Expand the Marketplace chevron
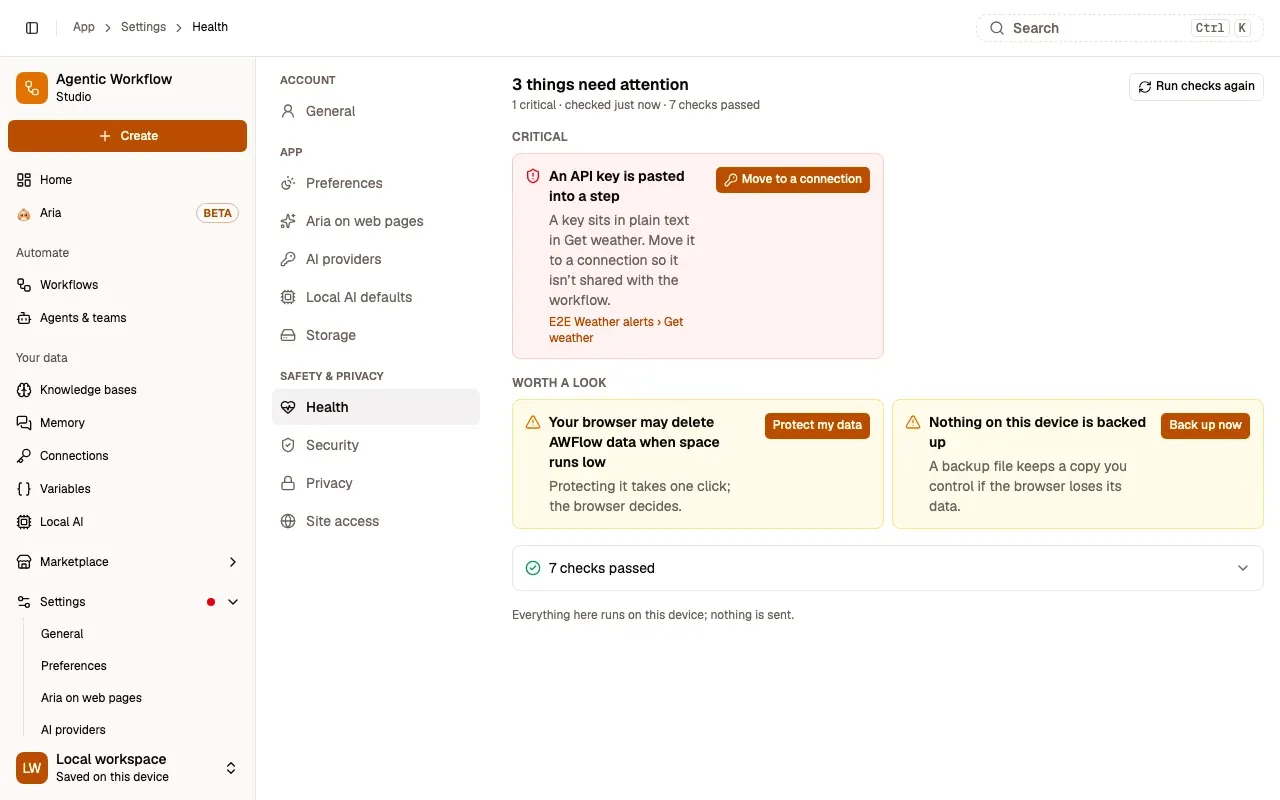This screenshot has height=800, width=1280. [x=233, y=562]
